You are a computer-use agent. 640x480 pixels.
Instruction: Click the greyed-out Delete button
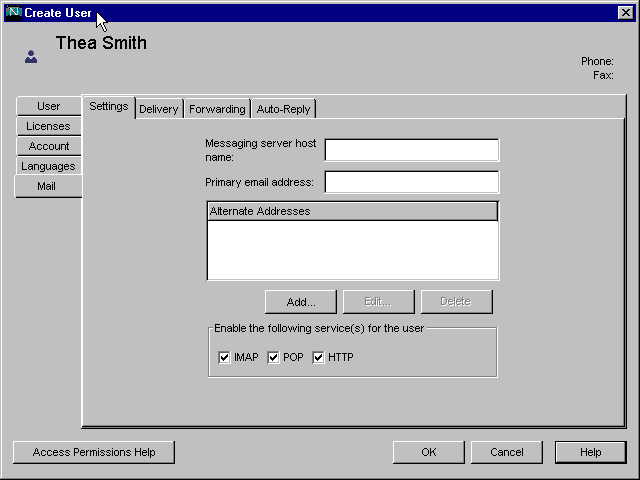[x=456, y=302]
